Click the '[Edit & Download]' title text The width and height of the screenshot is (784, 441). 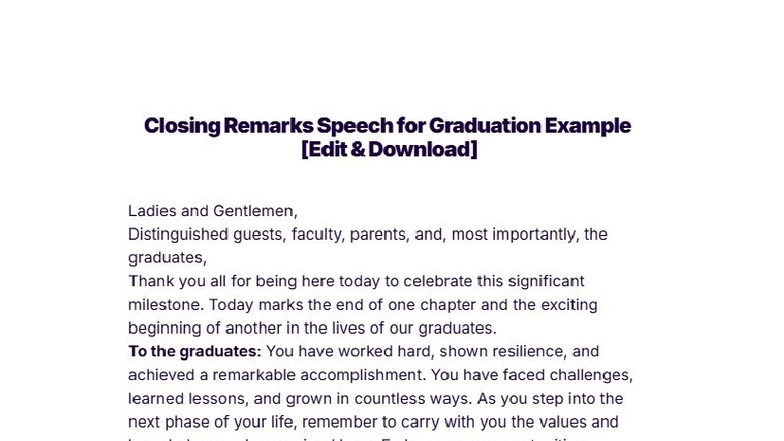tap(389, 149)
